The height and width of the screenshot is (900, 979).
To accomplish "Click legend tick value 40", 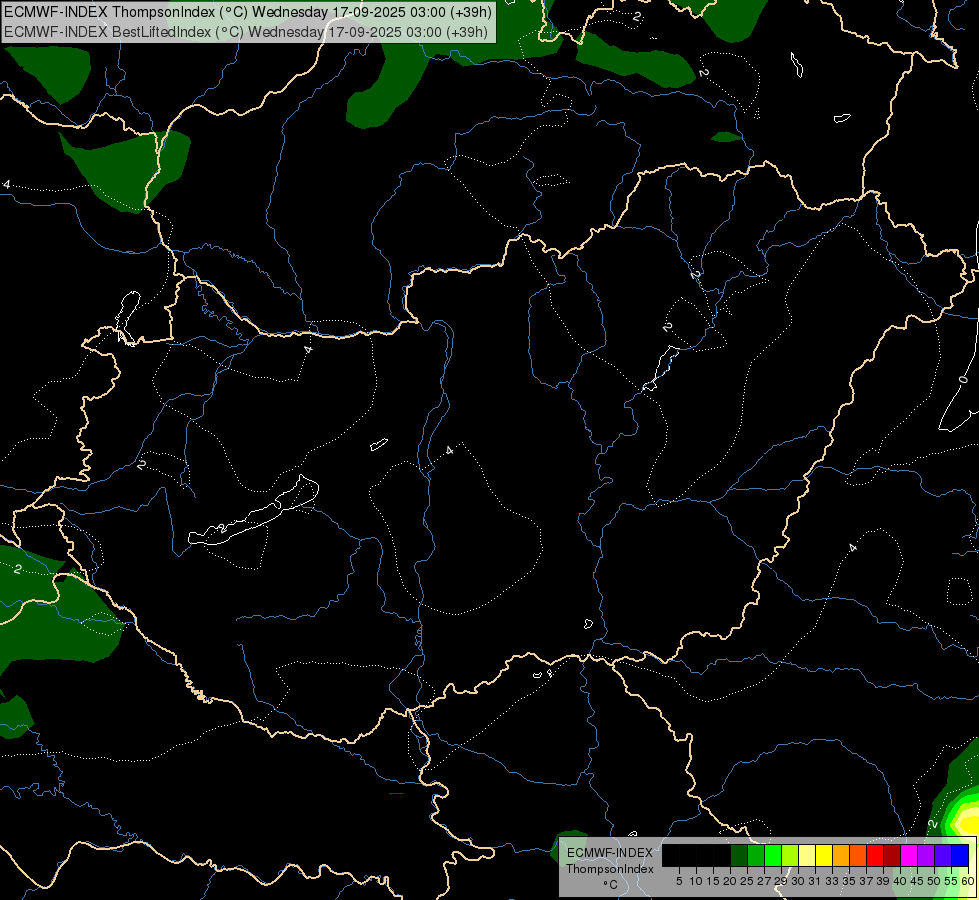I will click(900, 881).
